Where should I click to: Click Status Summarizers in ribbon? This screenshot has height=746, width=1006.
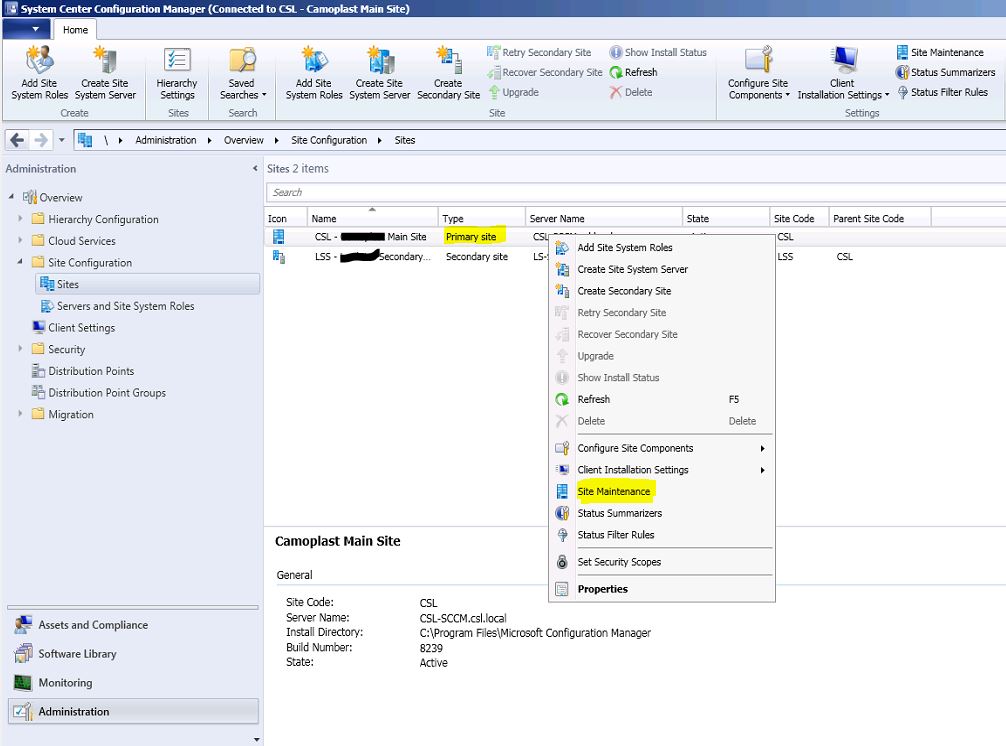pyautogui.click(x=946, y=72)
